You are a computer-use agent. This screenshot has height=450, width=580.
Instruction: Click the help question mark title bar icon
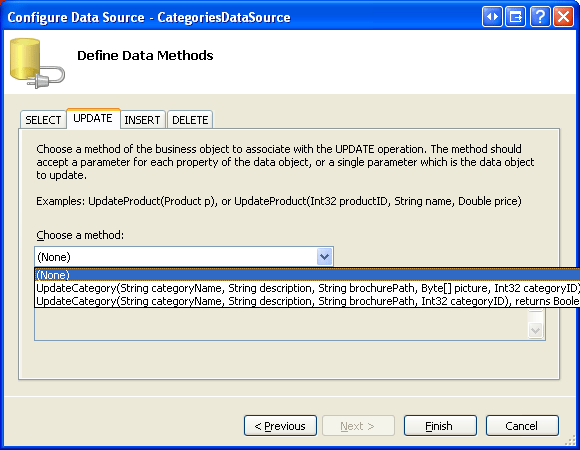[540, 17]
